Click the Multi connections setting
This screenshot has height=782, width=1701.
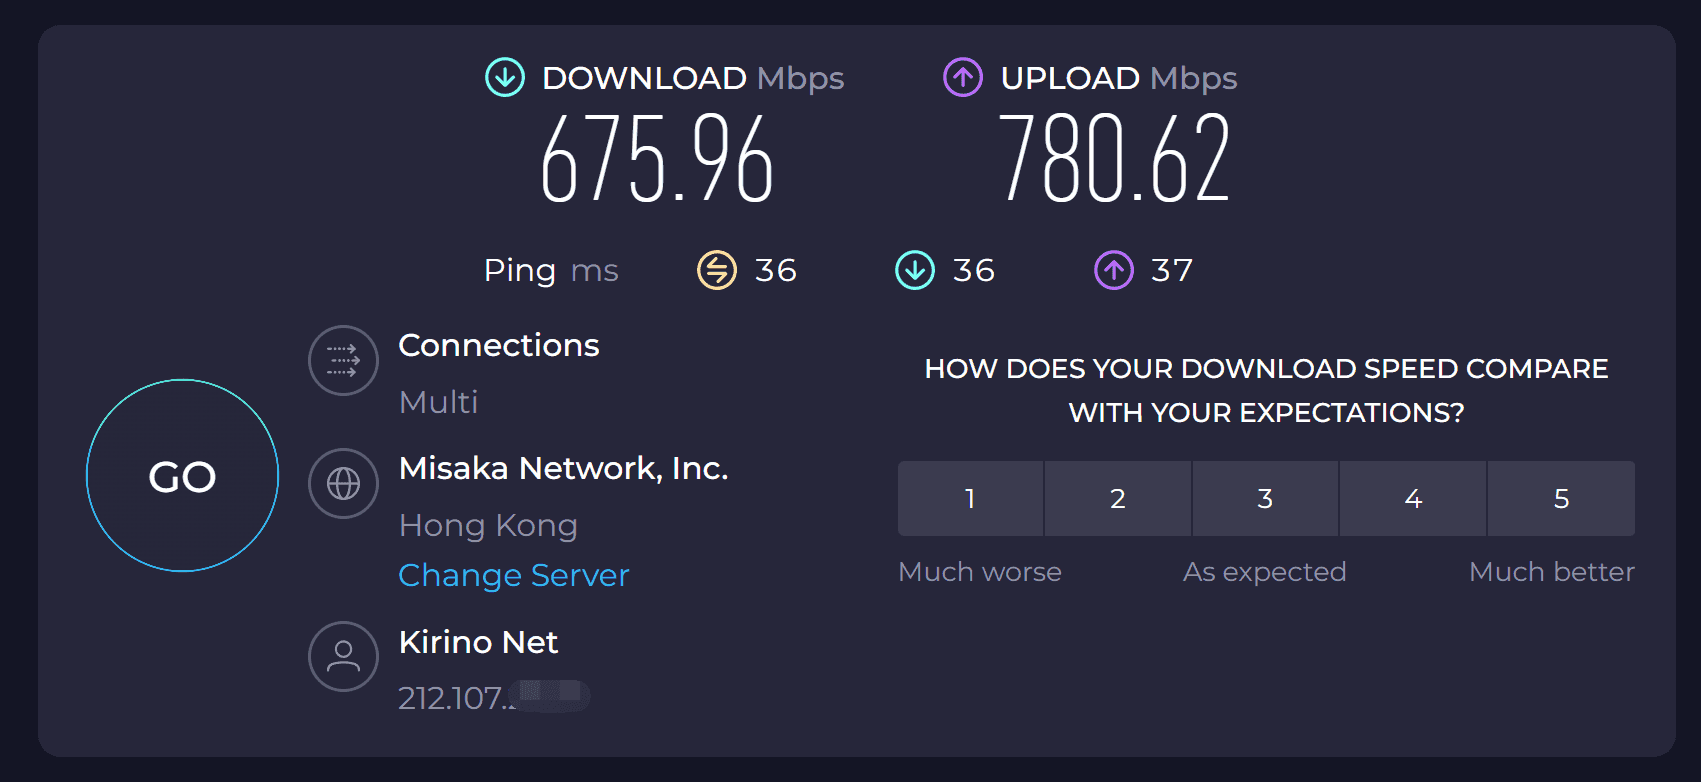click(438, 402)
